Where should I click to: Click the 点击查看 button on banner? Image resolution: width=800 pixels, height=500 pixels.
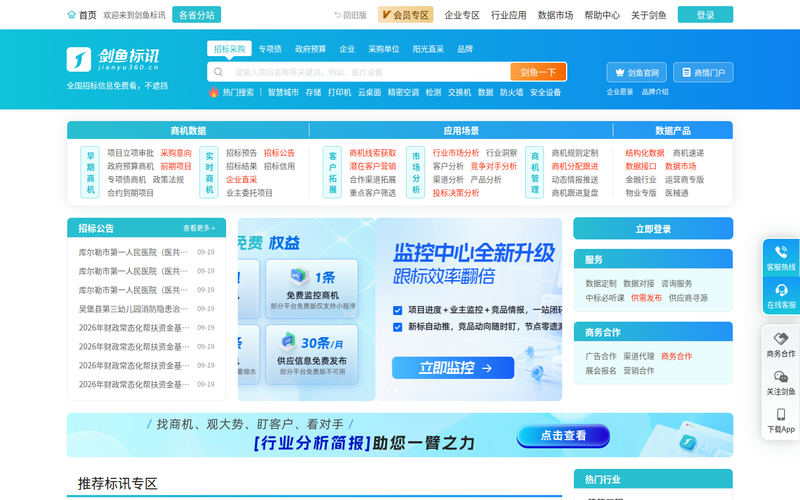tap(563, 436)
